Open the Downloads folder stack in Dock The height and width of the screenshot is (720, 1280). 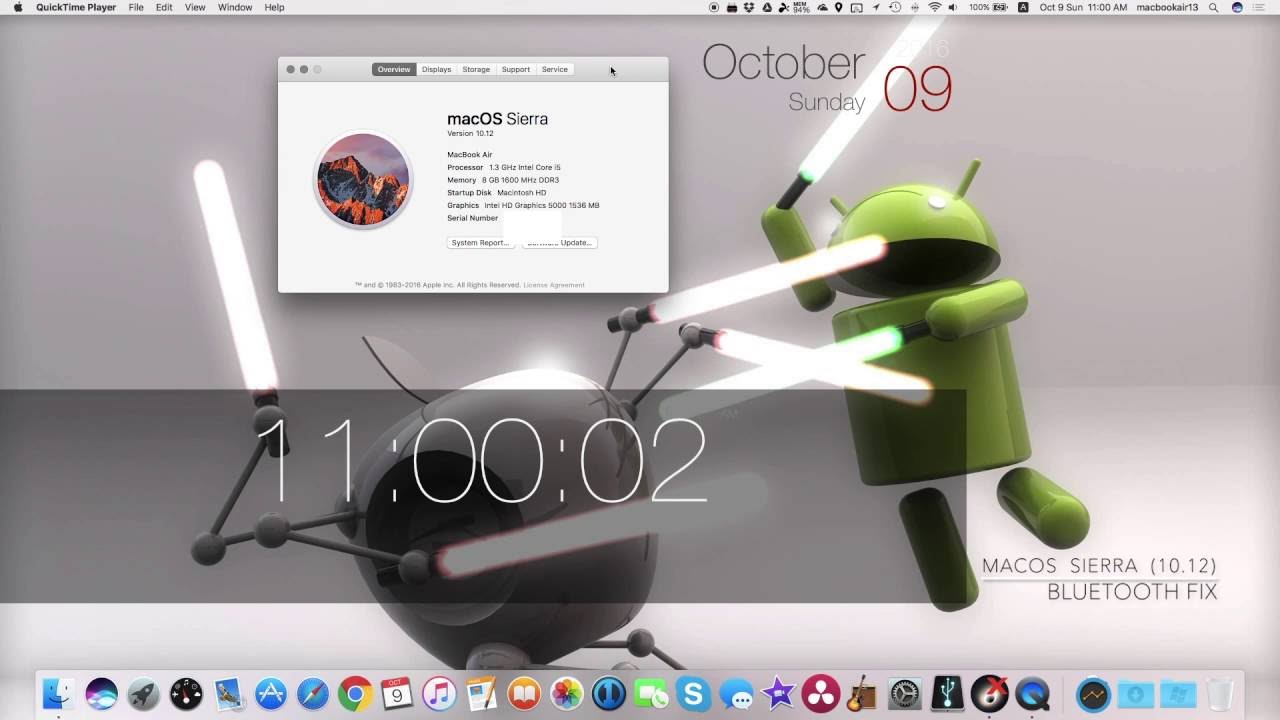point(1136,694)
